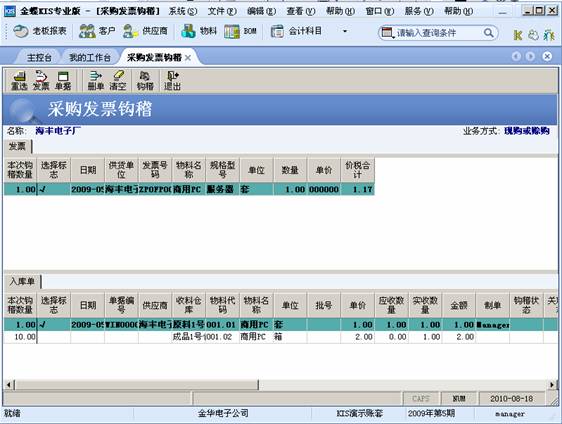Click the 单据 document toolbar icon

click(x=63, y=80)
